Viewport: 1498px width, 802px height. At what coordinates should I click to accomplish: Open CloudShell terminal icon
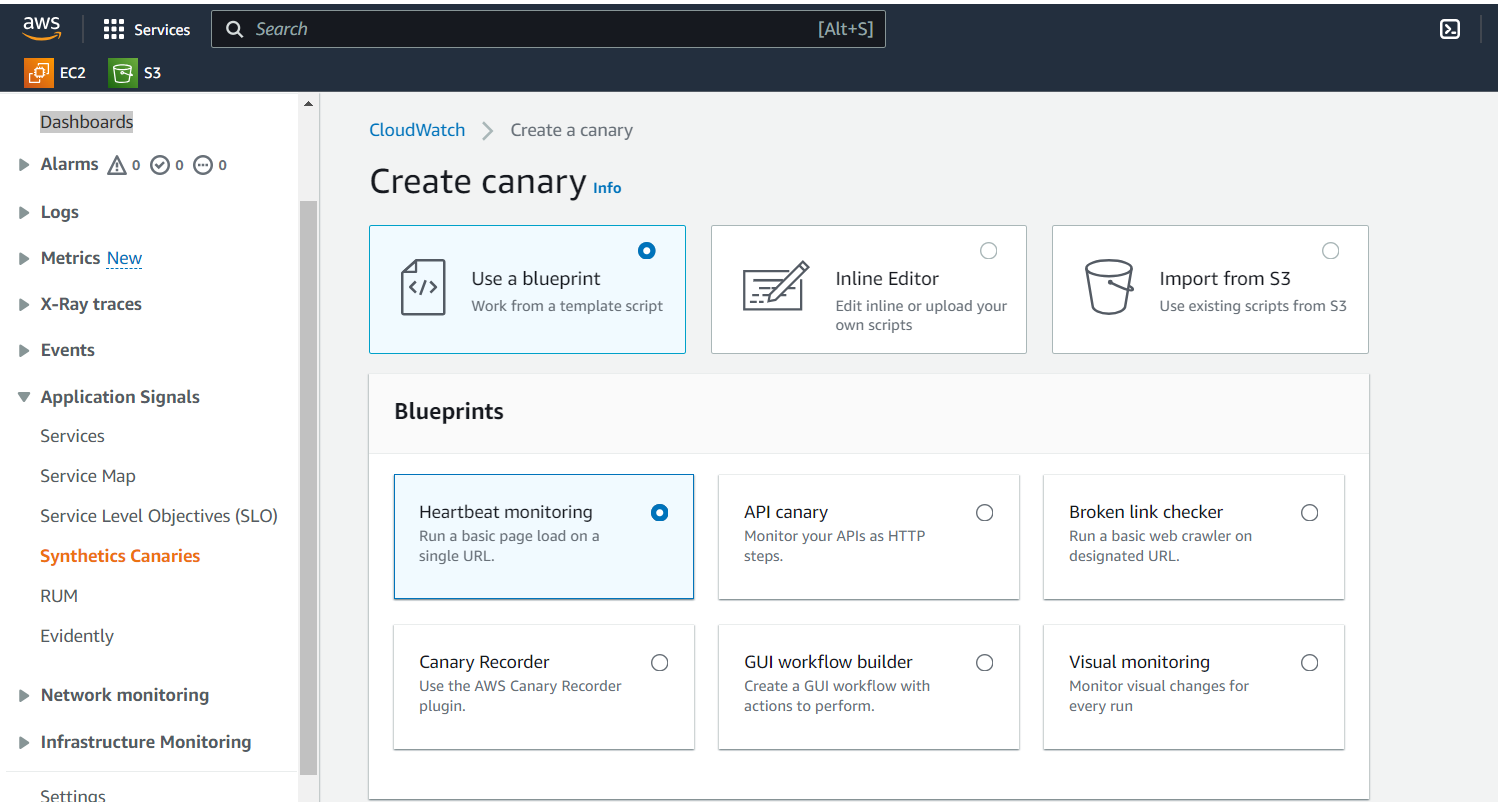(x=1449, y=29)
